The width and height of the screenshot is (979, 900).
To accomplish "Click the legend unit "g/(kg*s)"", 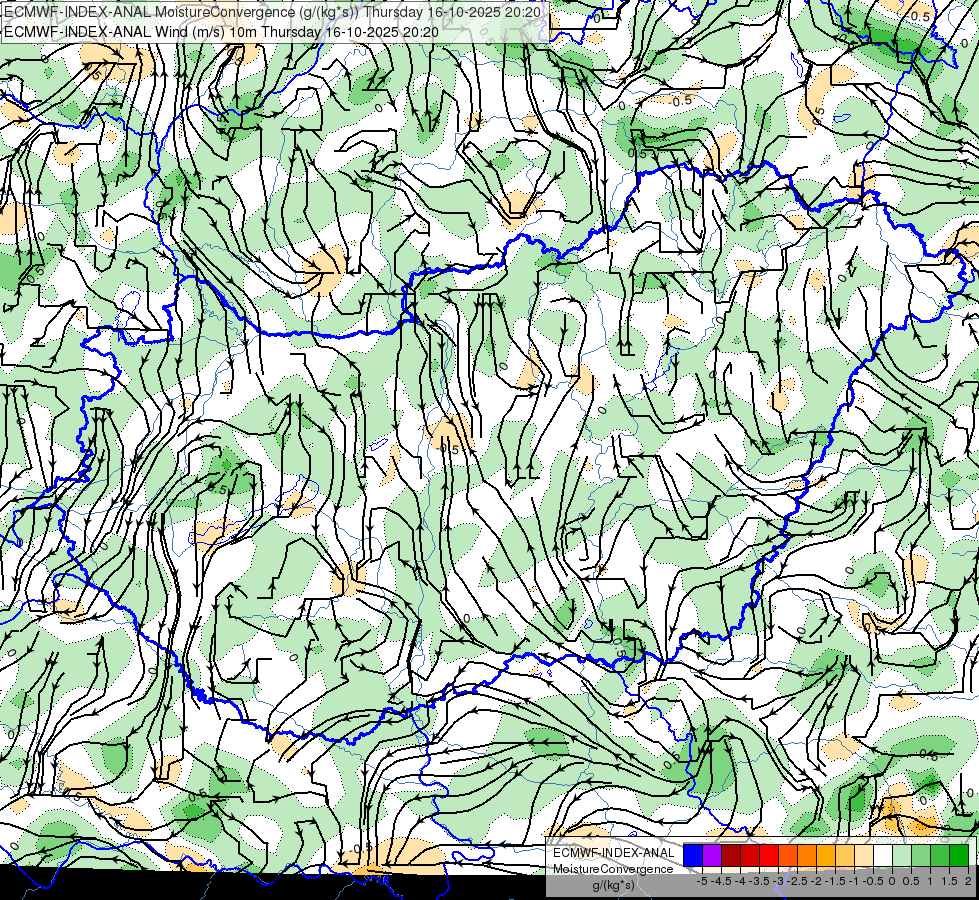I will click(x=613, y=885).
